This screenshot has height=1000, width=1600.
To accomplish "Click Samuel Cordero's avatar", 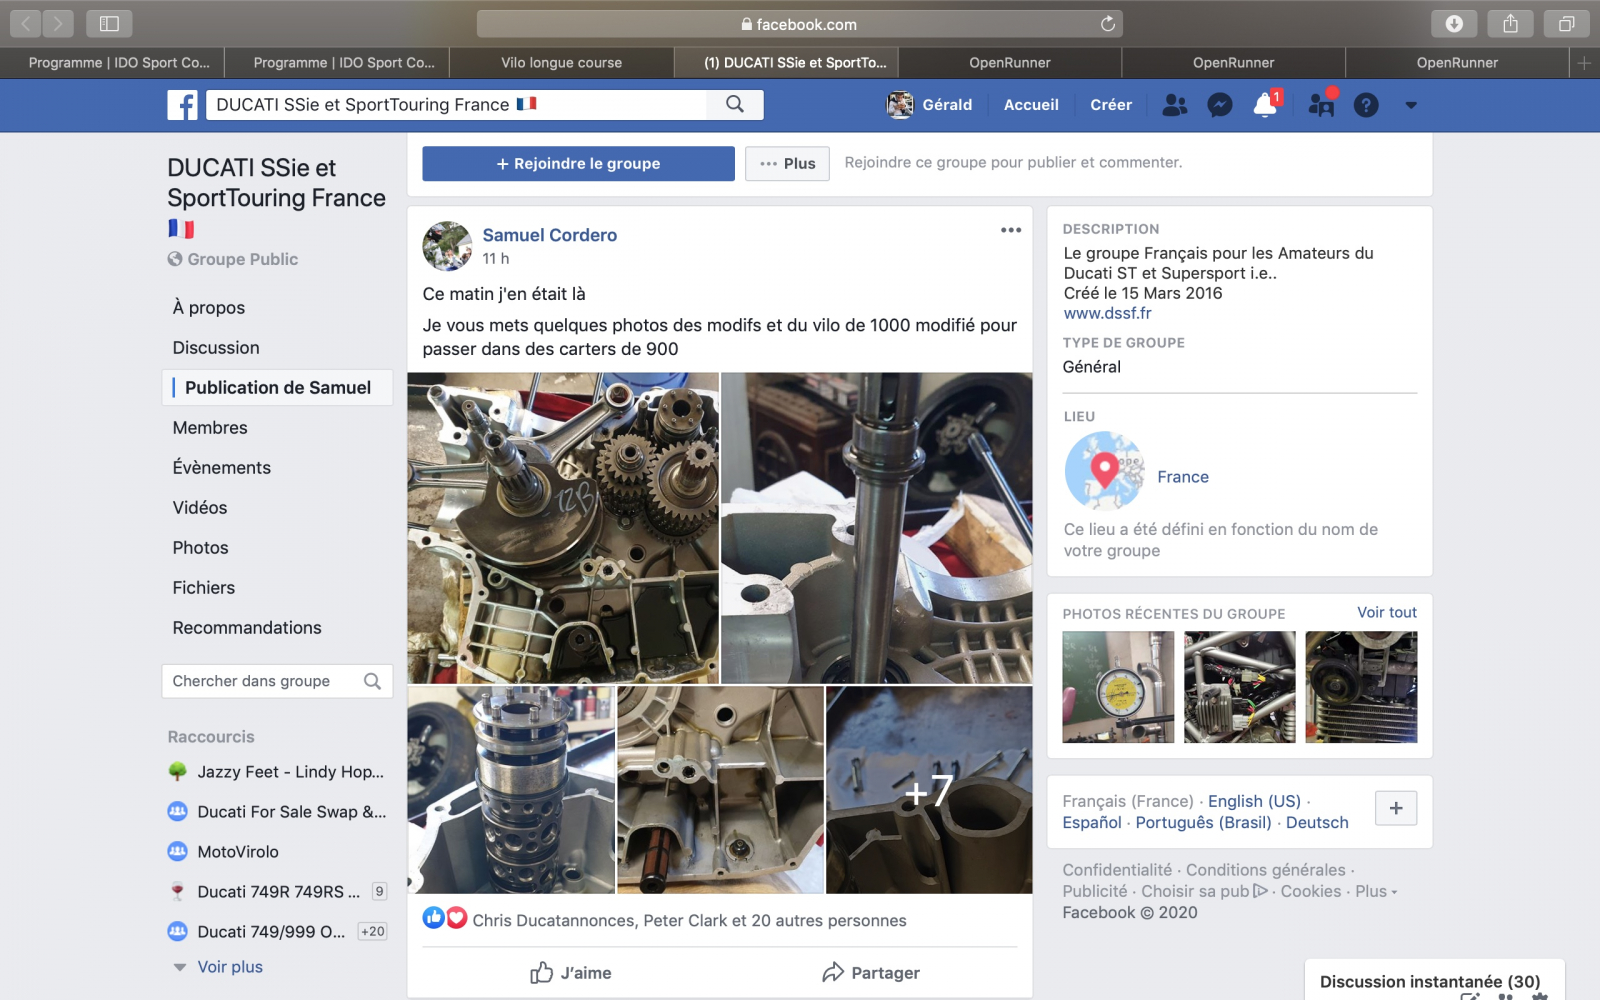I will [x=447, y=246].
